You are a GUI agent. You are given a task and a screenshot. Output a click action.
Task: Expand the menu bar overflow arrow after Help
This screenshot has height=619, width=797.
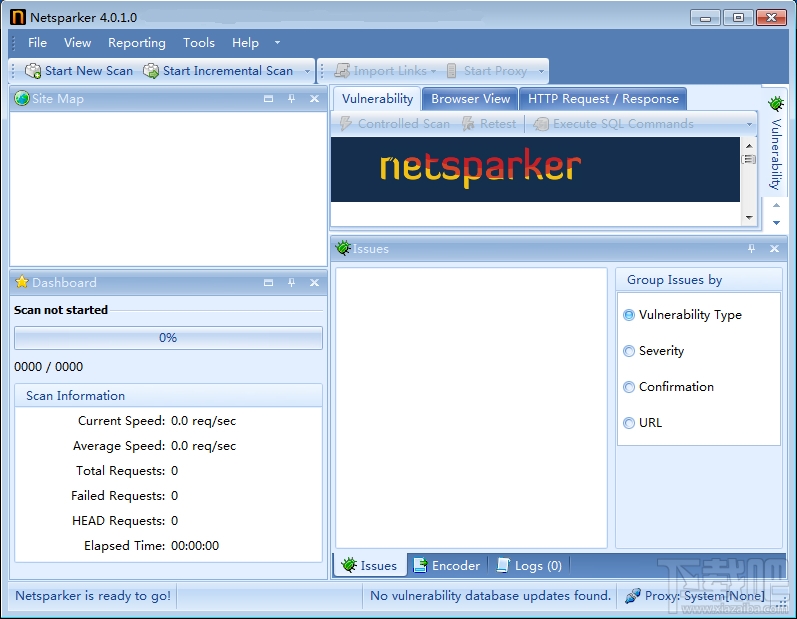point(277,43)
